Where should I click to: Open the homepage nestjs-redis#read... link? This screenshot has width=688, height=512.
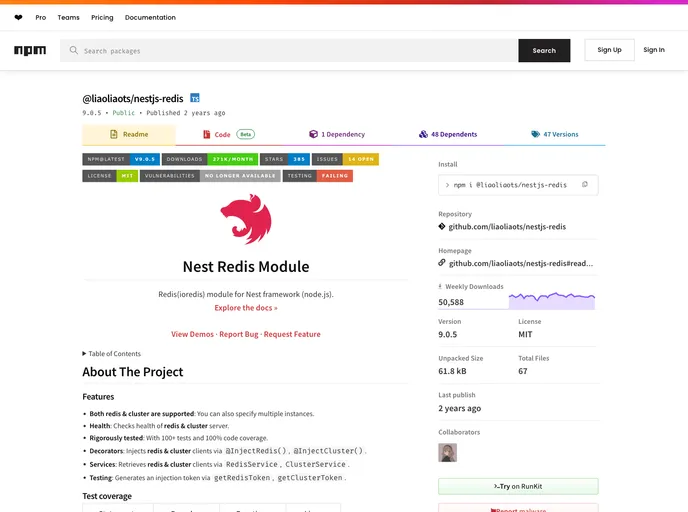coord(521,263)
